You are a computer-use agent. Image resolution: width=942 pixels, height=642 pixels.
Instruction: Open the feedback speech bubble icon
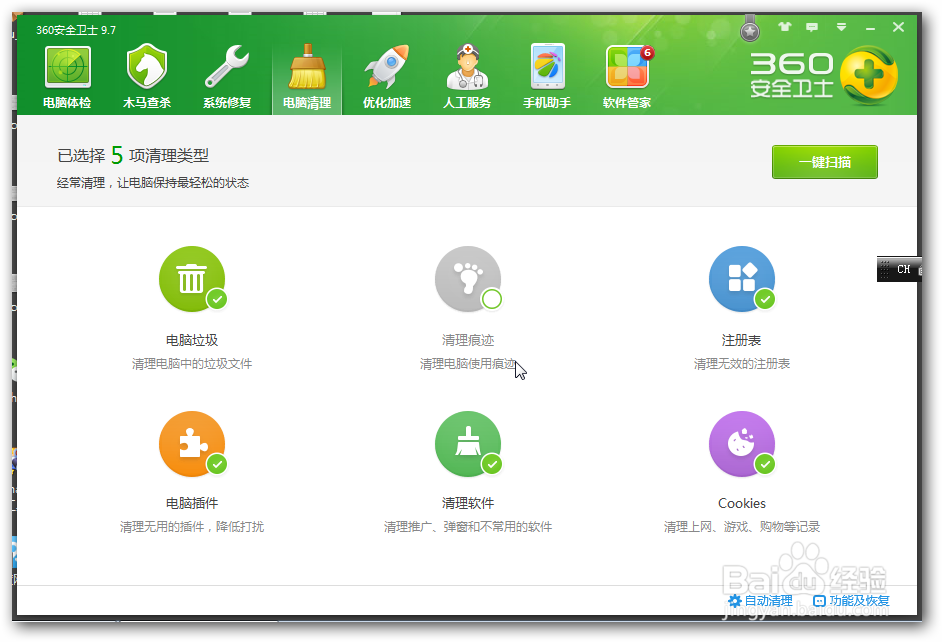(812, 27)
